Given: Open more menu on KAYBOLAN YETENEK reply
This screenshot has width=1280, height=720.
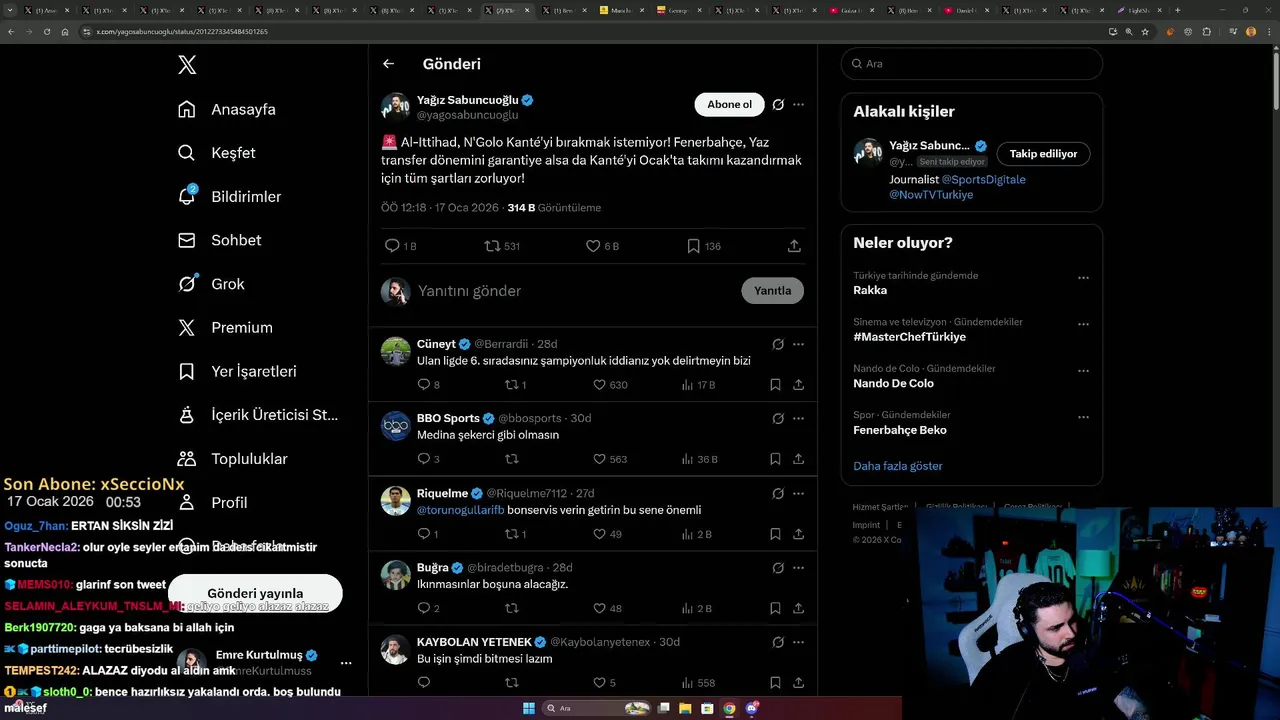Looking at the screenshot, I should pyautogui.click(x=798, y=642).
